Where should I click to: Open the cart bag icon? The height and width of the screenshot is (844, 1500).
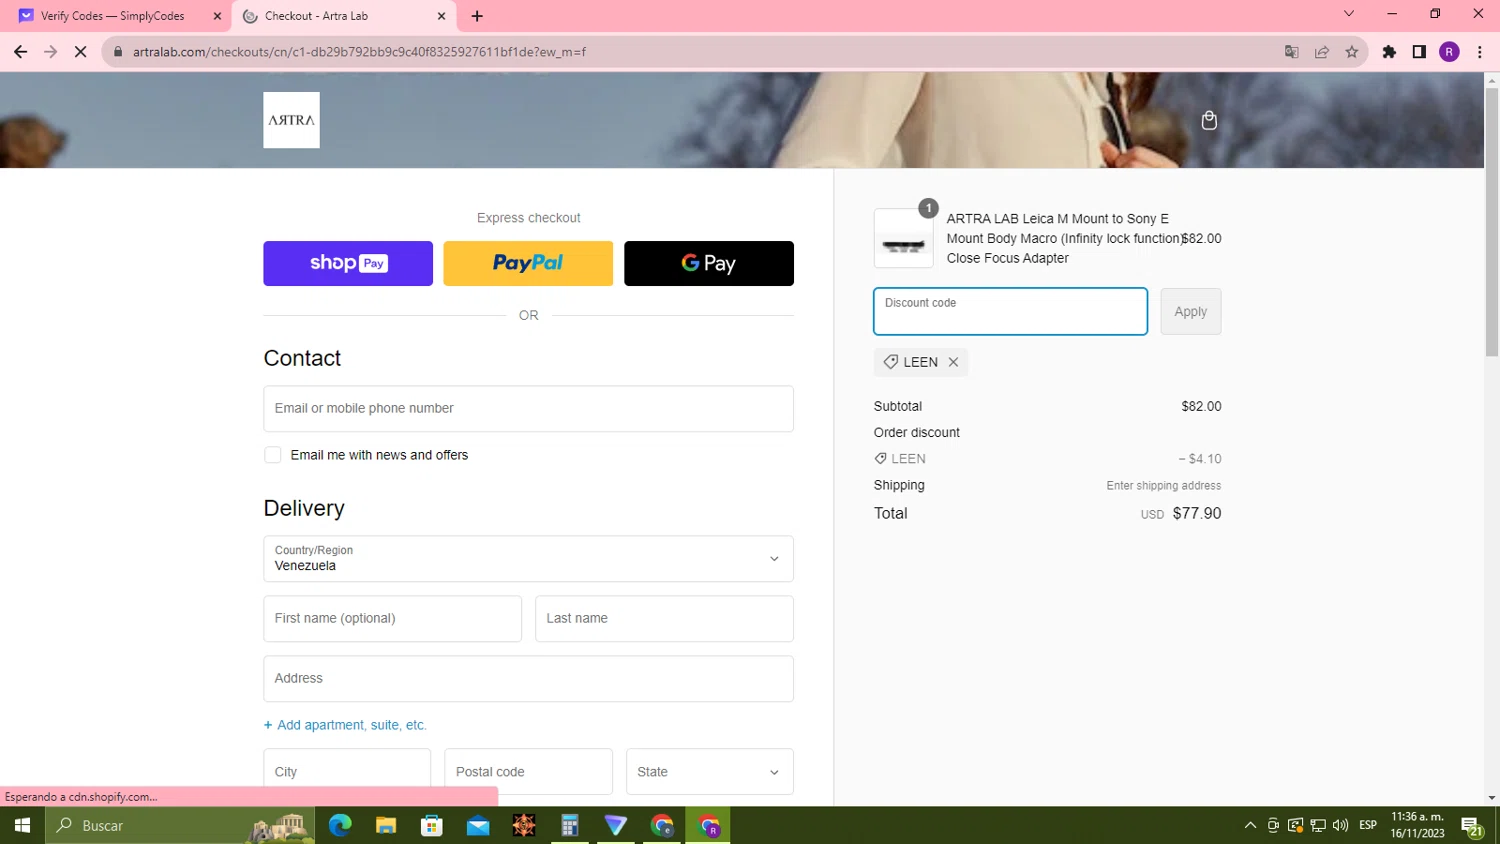(x=1209, y=120)
